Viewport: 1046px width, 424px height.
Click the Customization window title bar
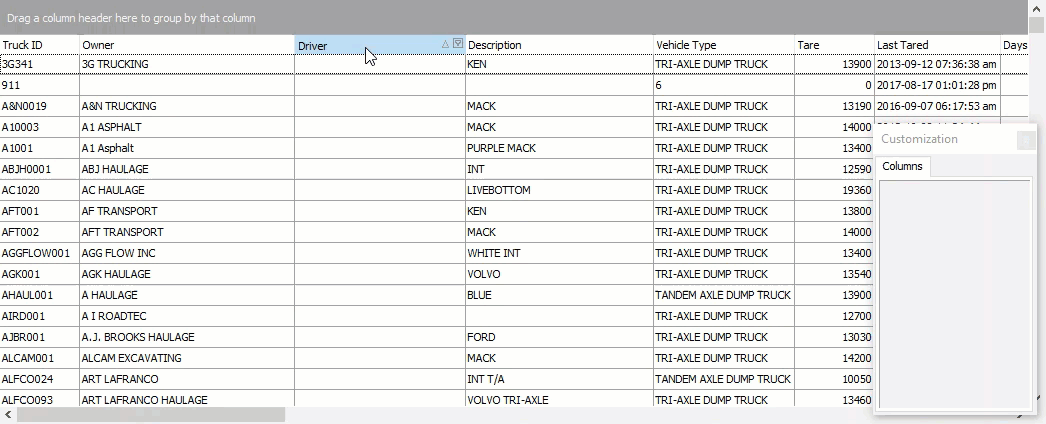940,140
